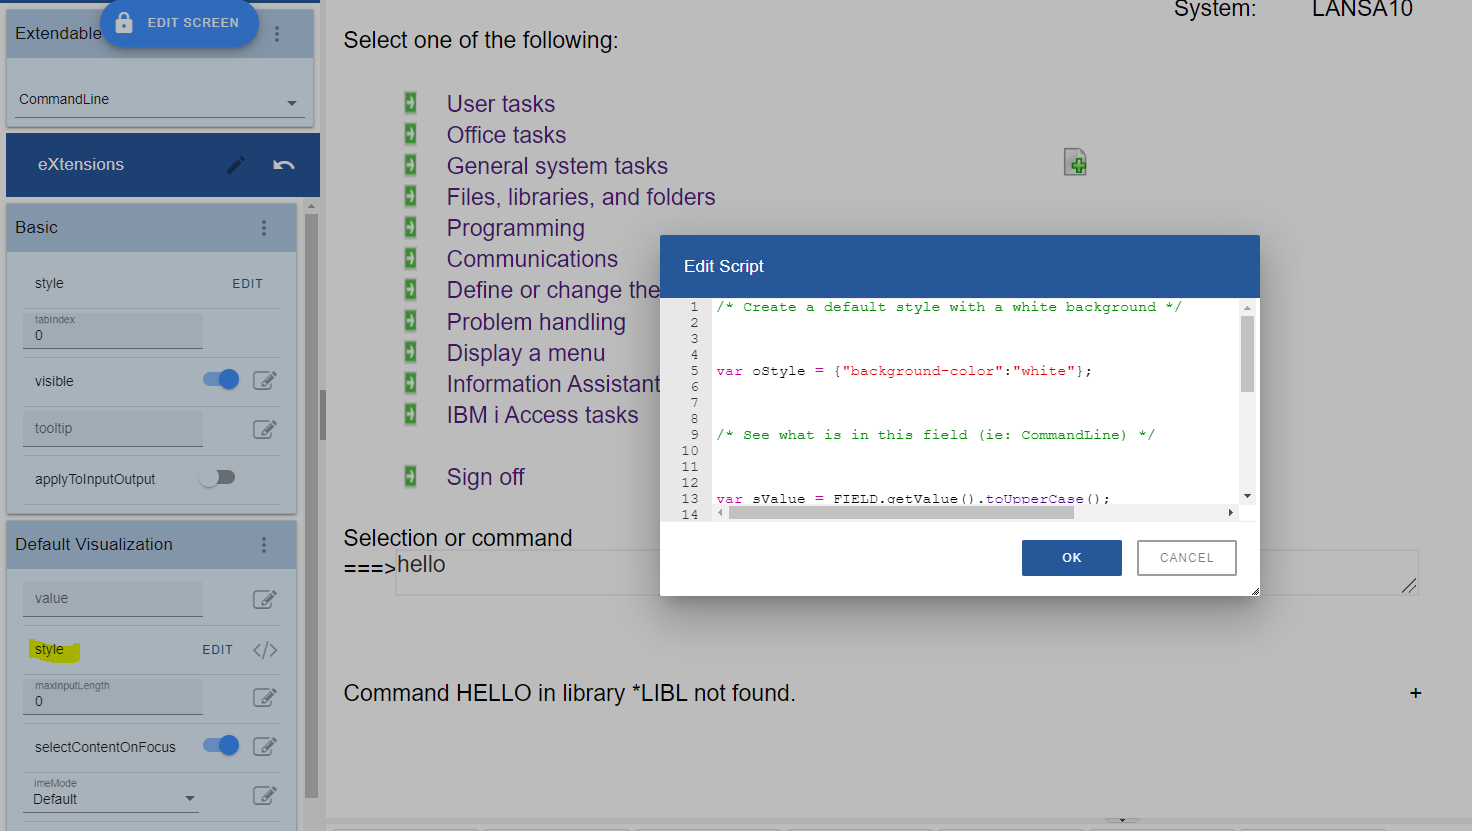Select the Sign off menu option

coord(485,477)
